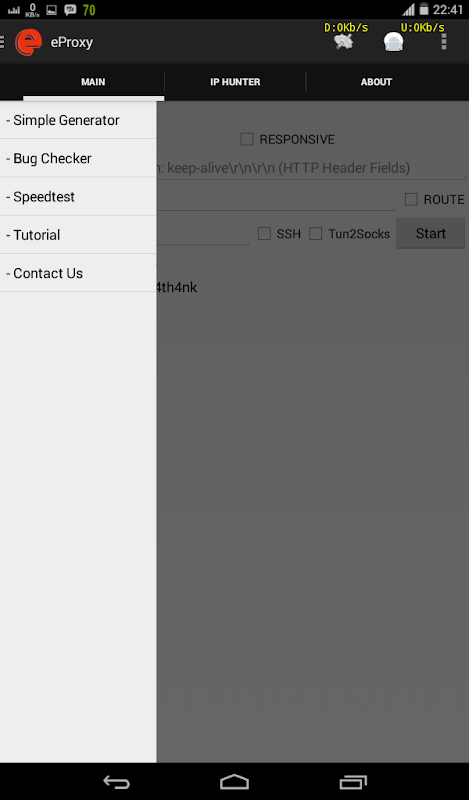Open recent apps overview
Viewport: 469px width, 800px height.
(x=353, y=782)
